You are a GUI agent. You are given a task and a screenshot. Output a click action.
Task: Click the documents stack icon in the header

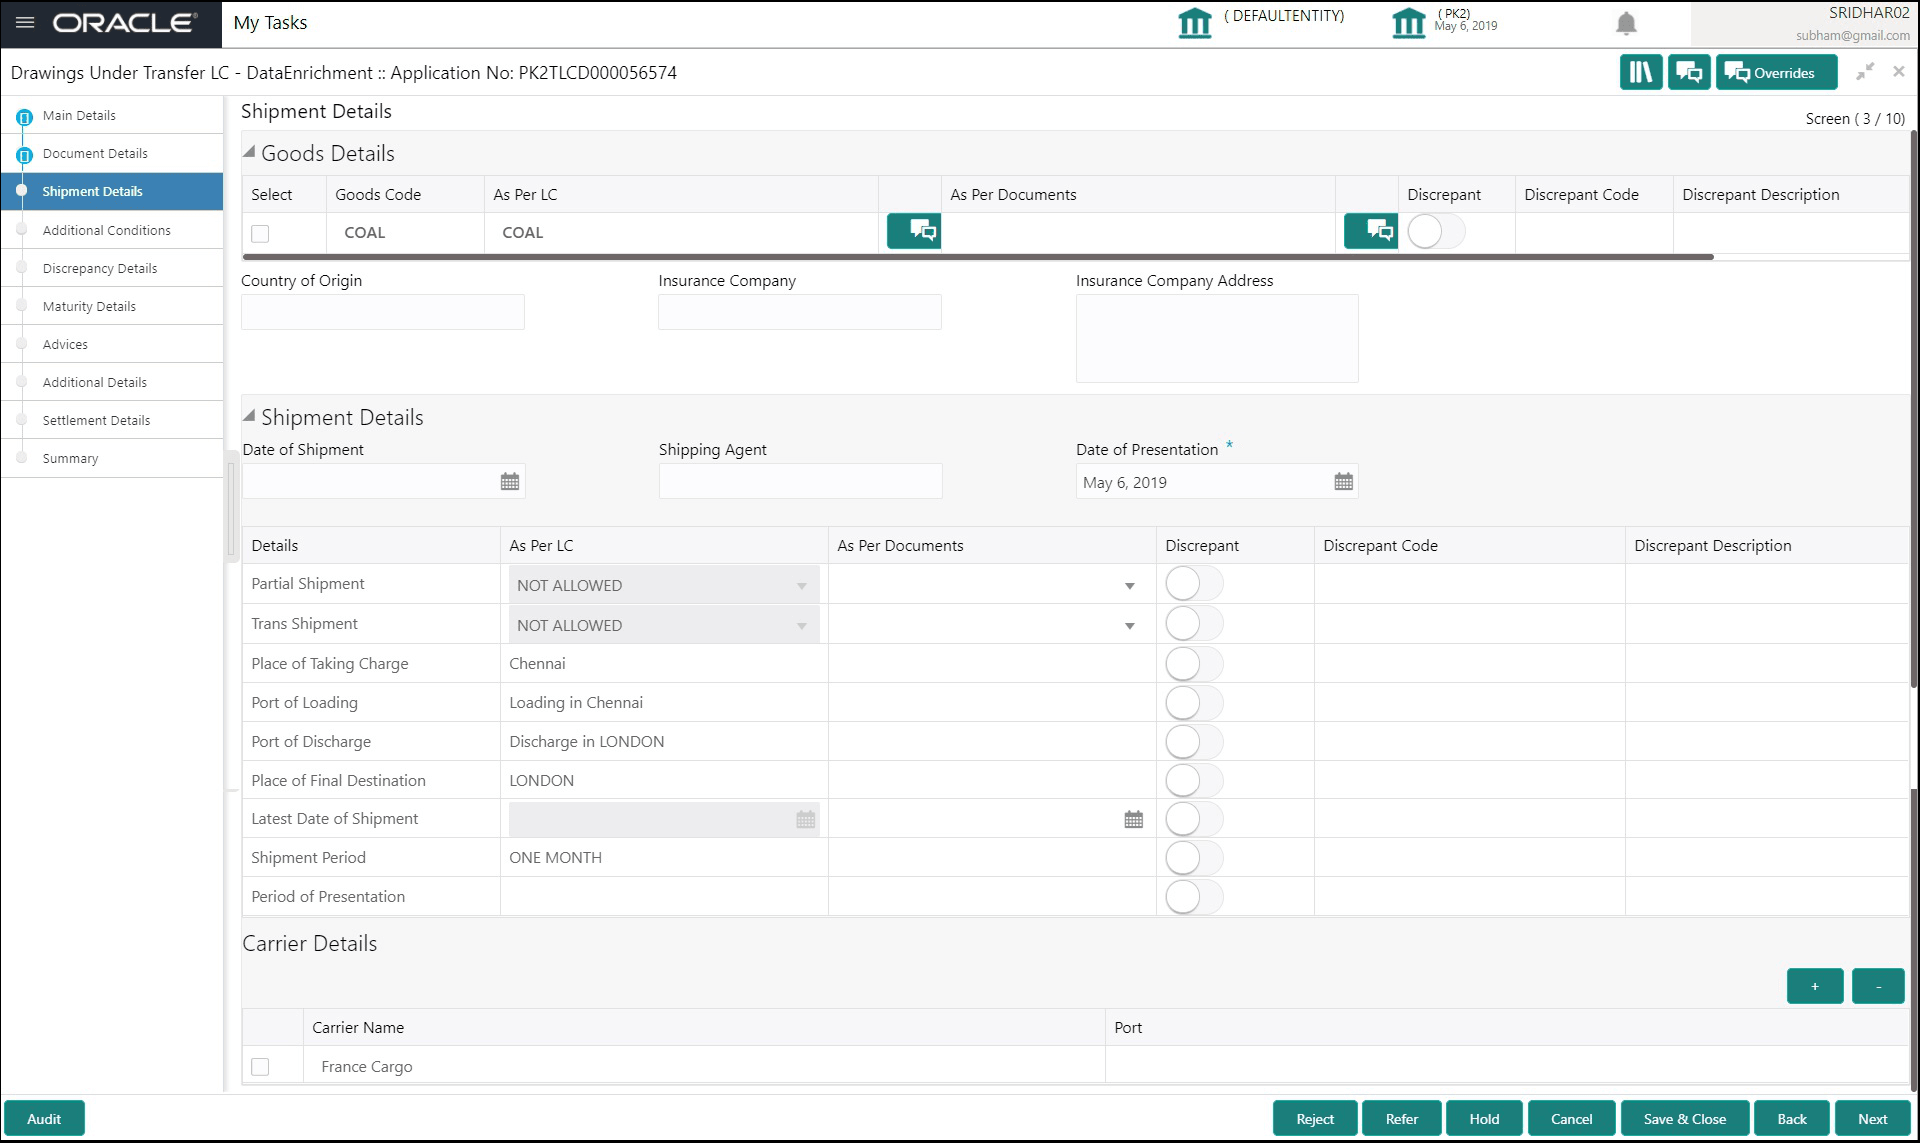click(x=1640, y=71)
